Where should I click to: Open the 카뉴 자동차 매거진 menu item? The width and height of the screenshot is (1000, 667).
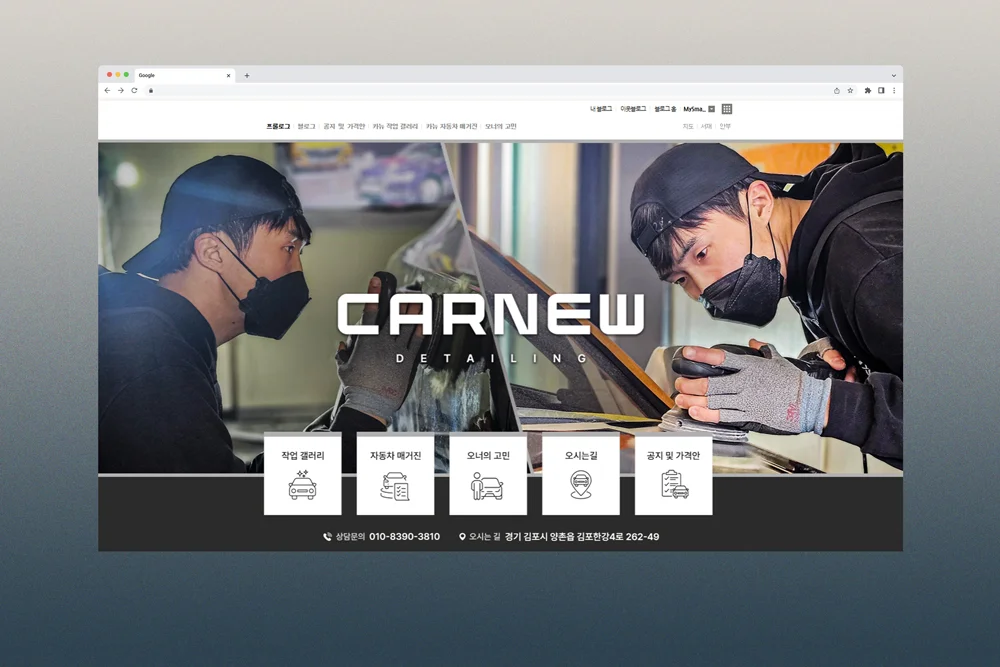click(452, 126)
